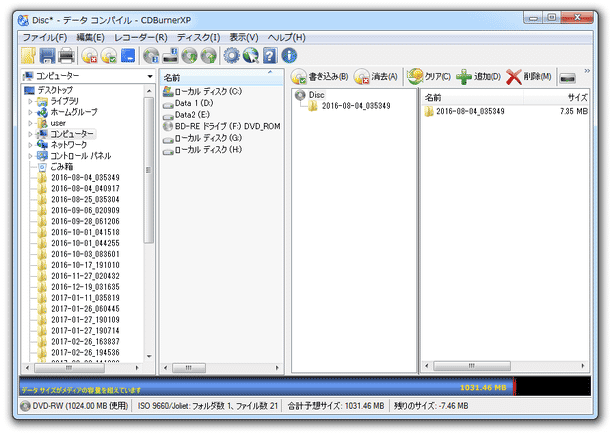
Task: Expand the ネットワーク tree node
Action: 30,145
